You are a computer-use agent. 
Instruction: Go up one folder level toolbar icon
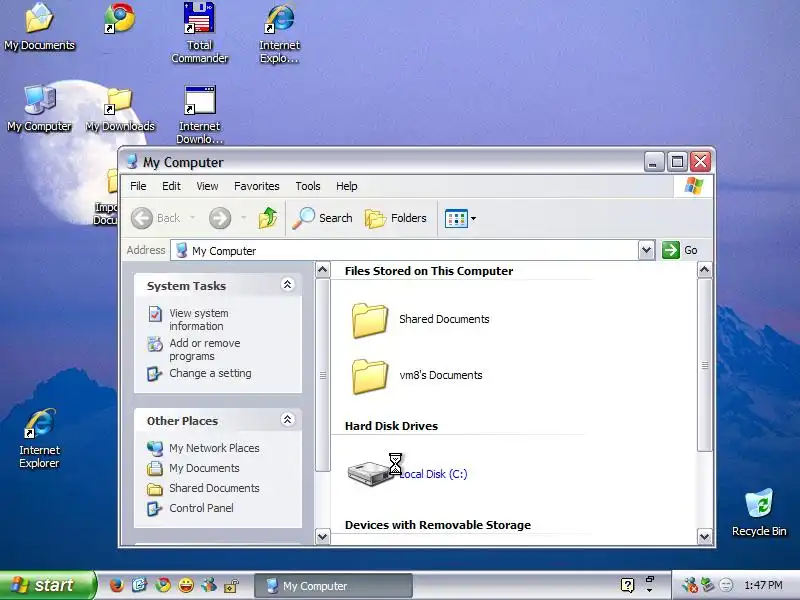point(268,218)
